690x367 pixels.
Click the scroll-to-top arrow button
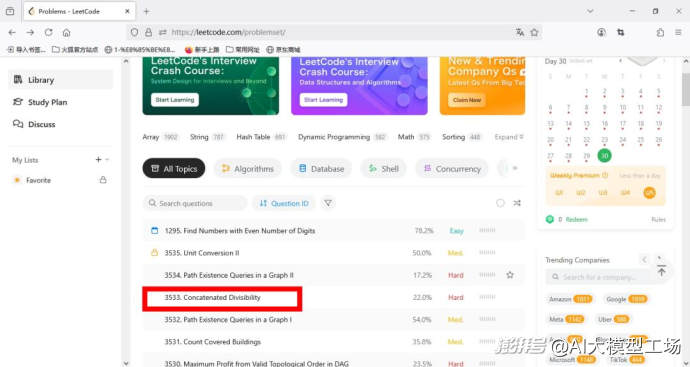[x=661, y=271]
